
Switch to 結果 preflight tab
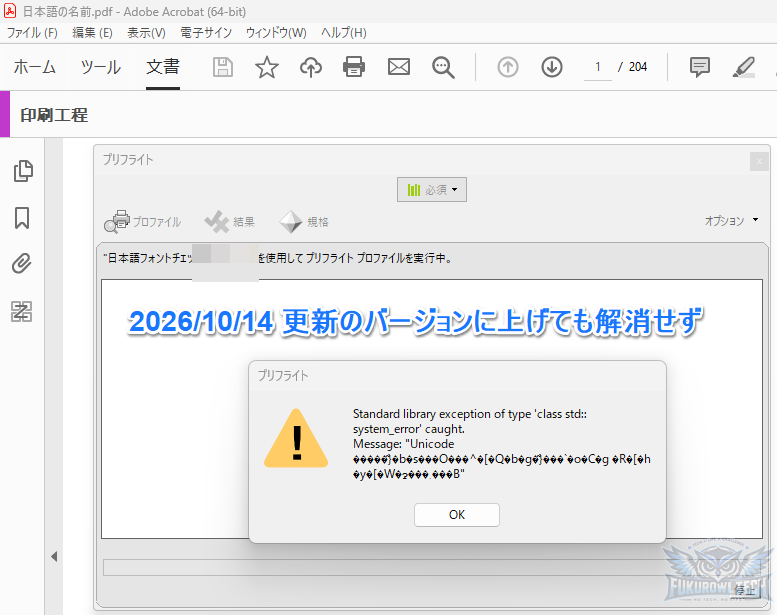(230, 222)
